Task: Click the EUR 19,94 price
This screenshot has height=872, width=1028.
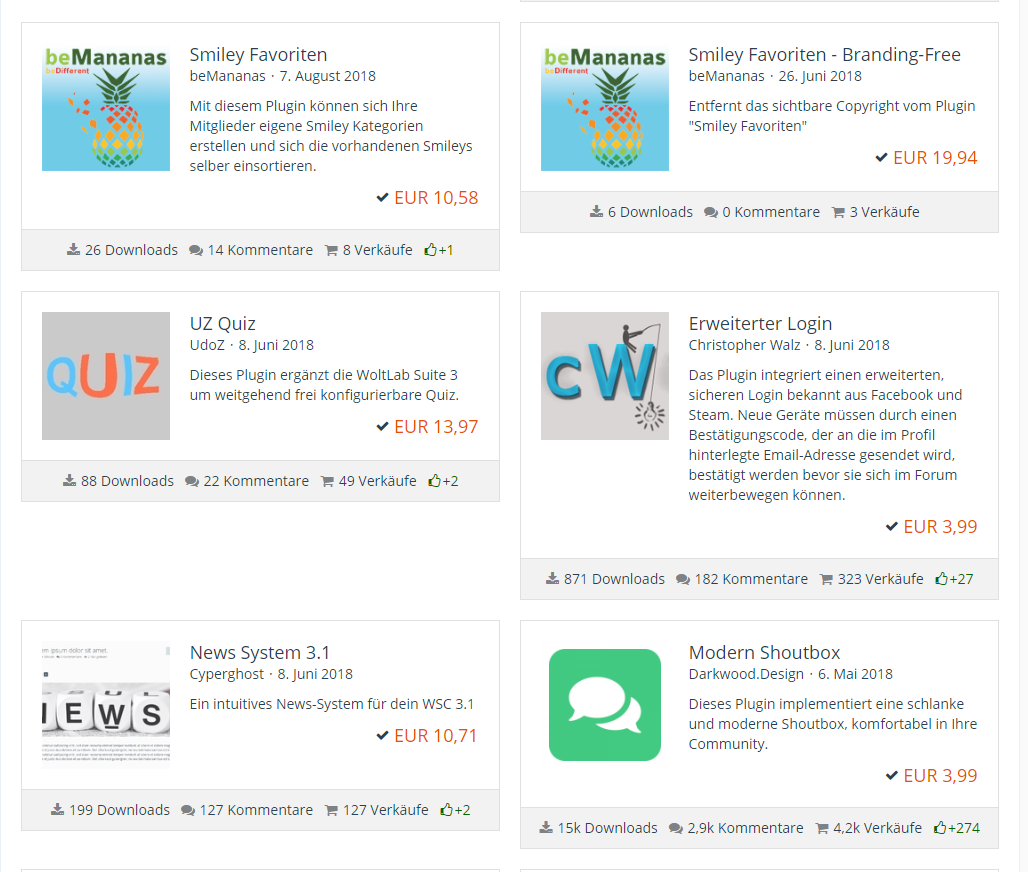Action: (935, 158)
